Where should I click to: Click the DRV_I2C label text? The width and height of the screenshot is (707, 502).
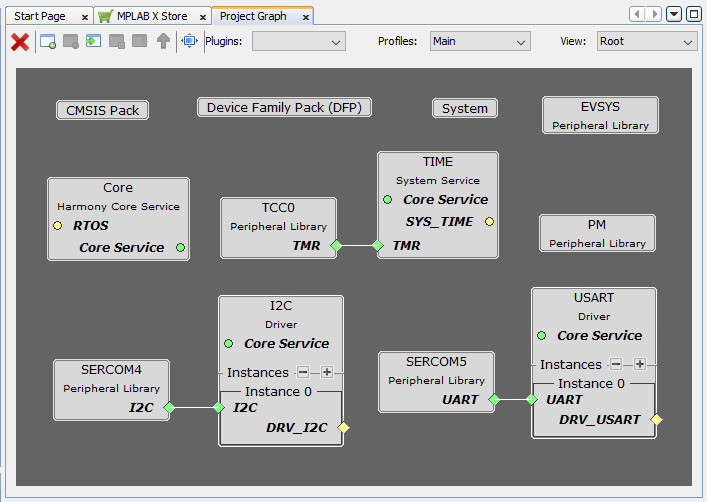(x=296, y=427)
